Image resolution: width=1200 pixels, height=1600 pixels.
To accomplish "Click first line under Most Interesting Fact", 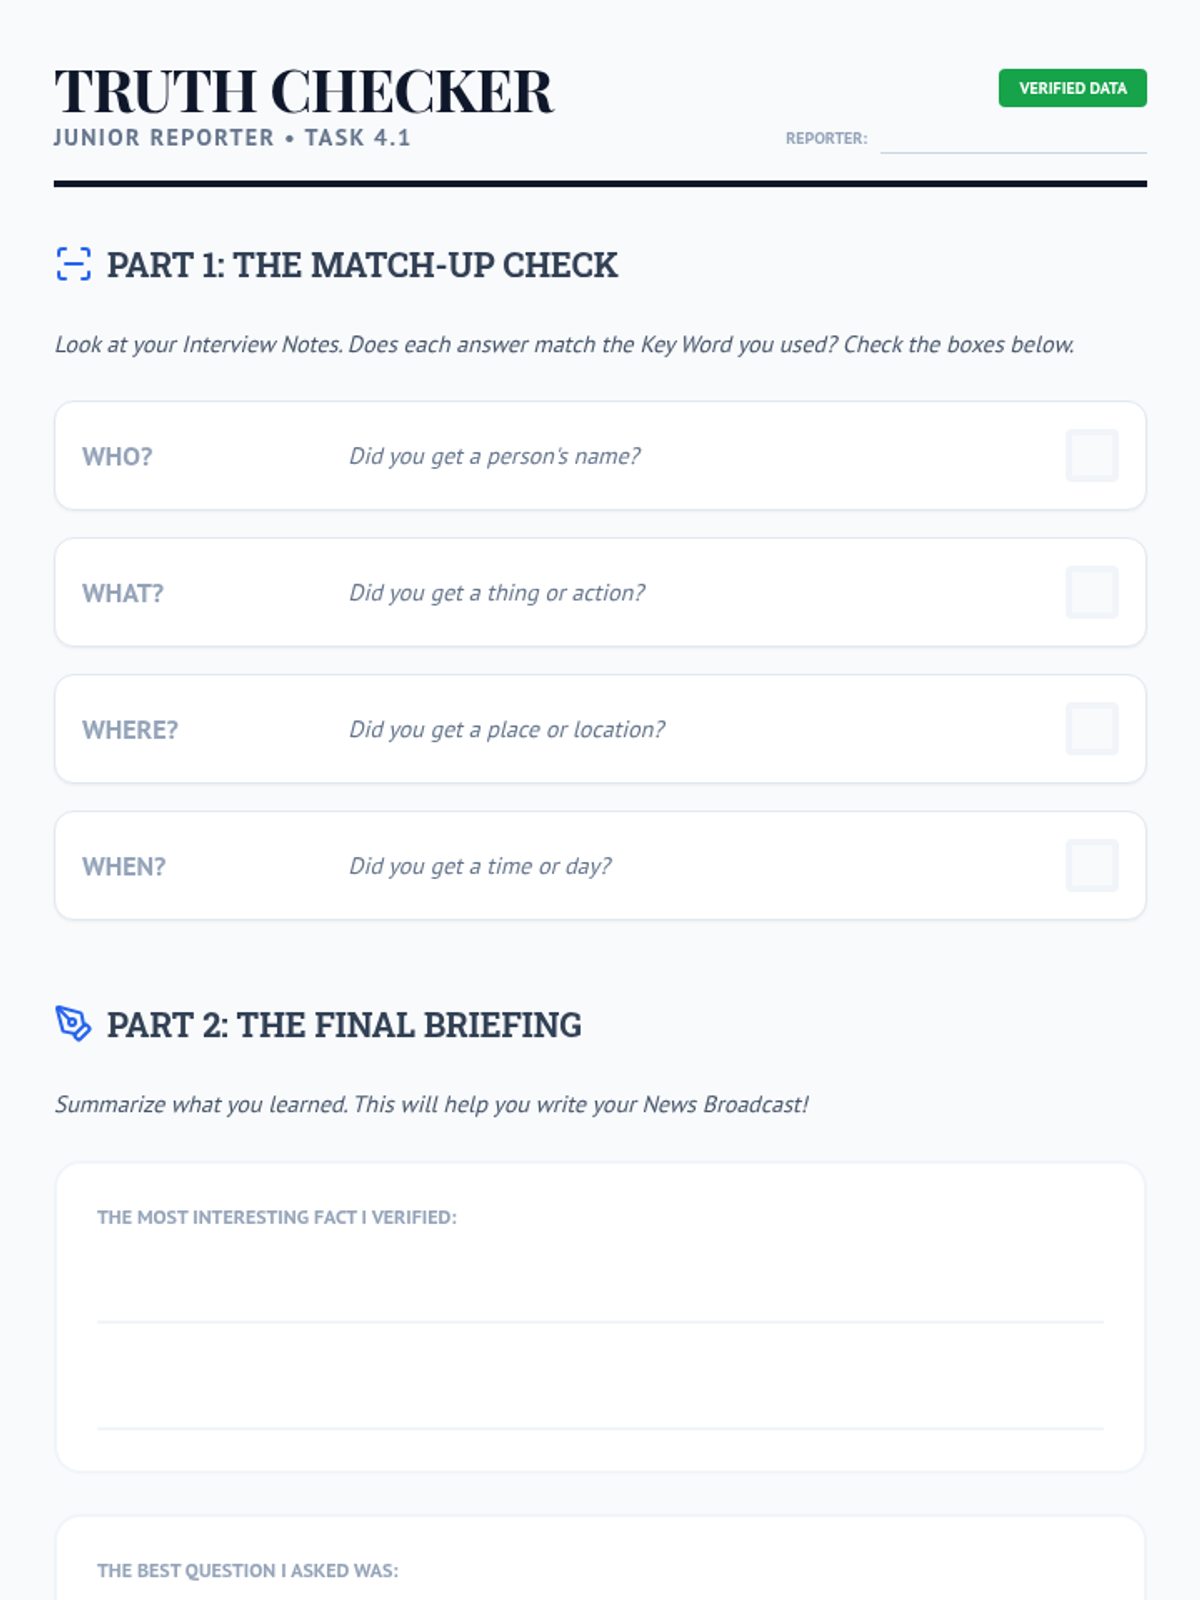I will 600,1300.
